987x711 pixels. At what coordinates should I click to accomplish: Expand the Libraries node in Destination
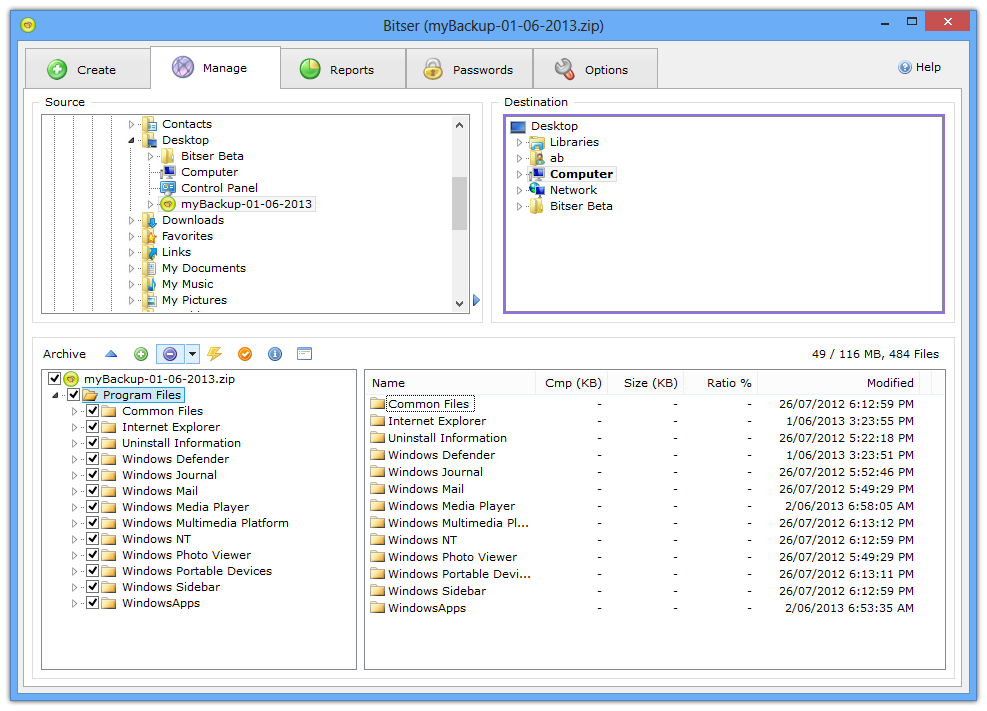(519, 143)
